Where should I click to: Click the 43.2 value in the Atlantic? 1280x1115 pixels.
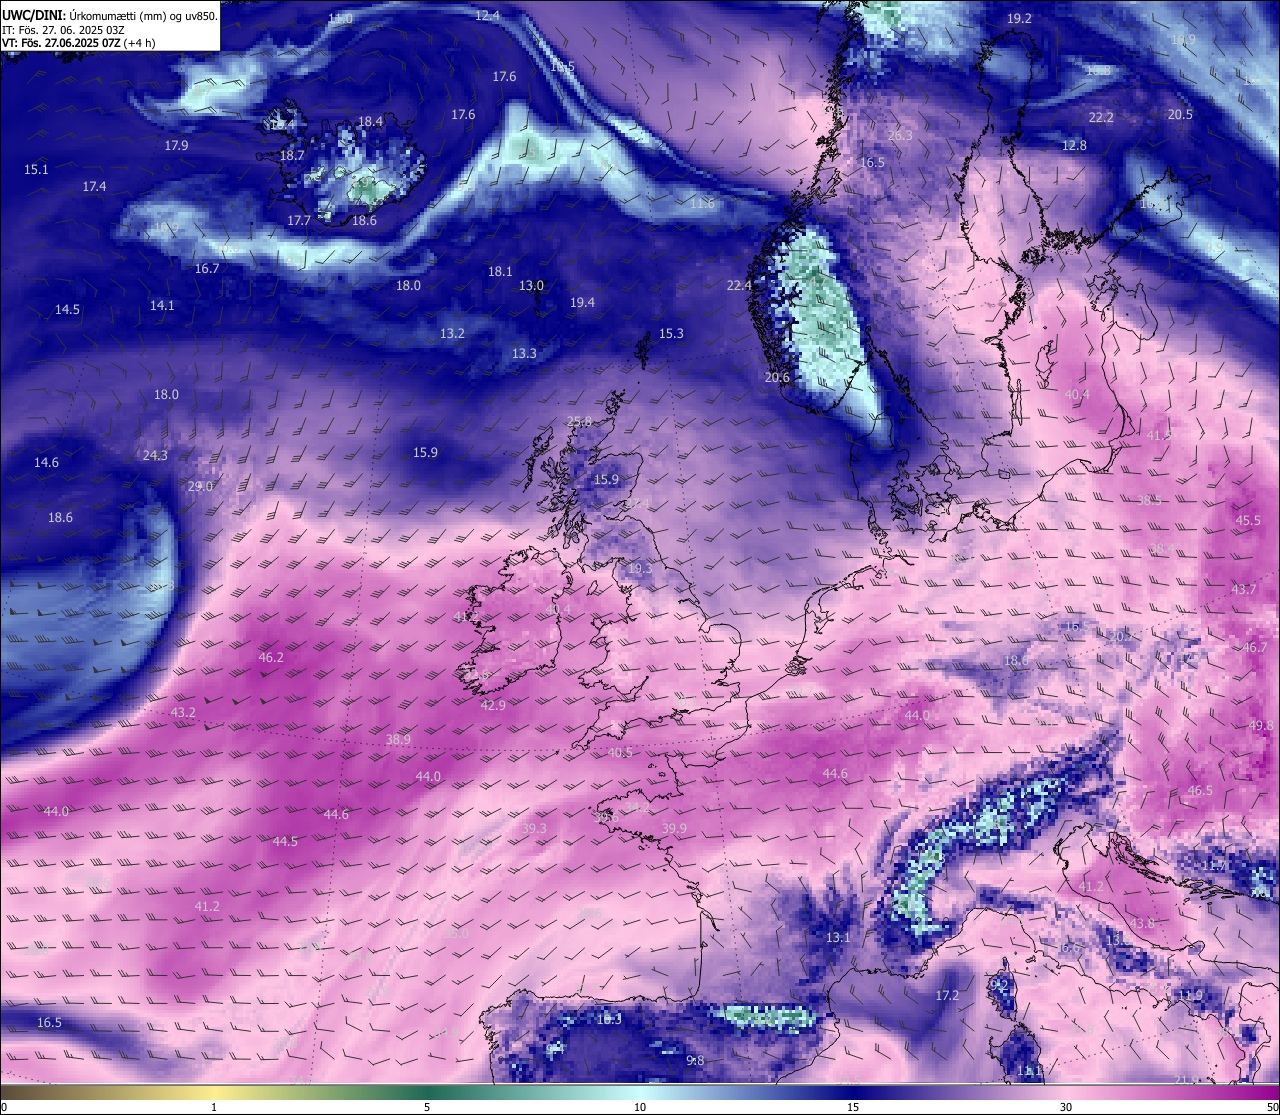[183, 712]
